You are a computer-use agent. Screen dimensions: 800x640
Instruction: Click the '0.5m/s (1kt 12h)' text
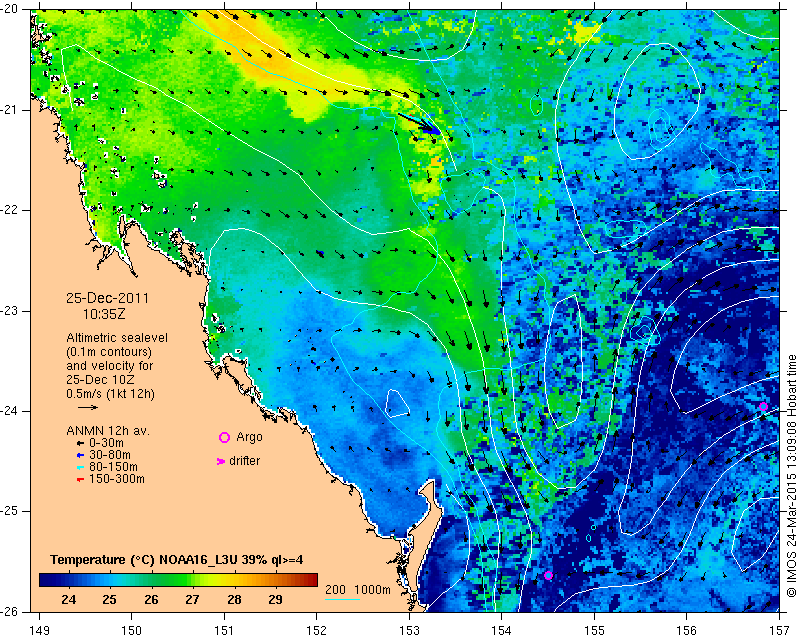(110, 394)
